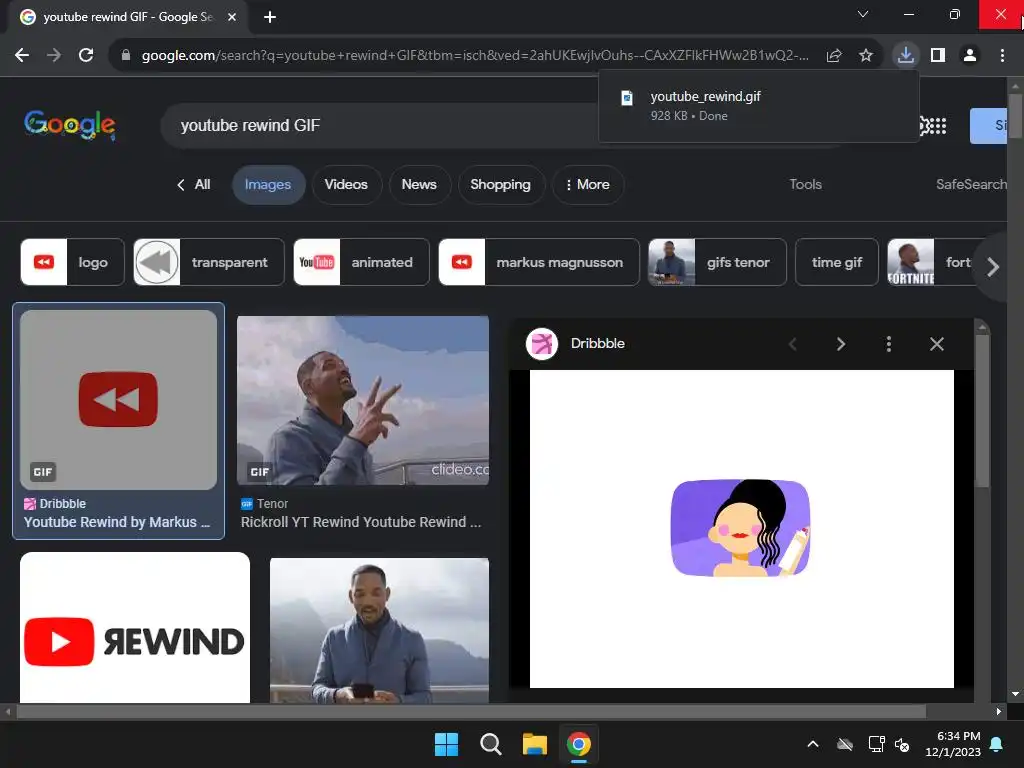Viewport: 1024px width, 768px height.
Task: Switch to the News tab
Action: point(419,185)
